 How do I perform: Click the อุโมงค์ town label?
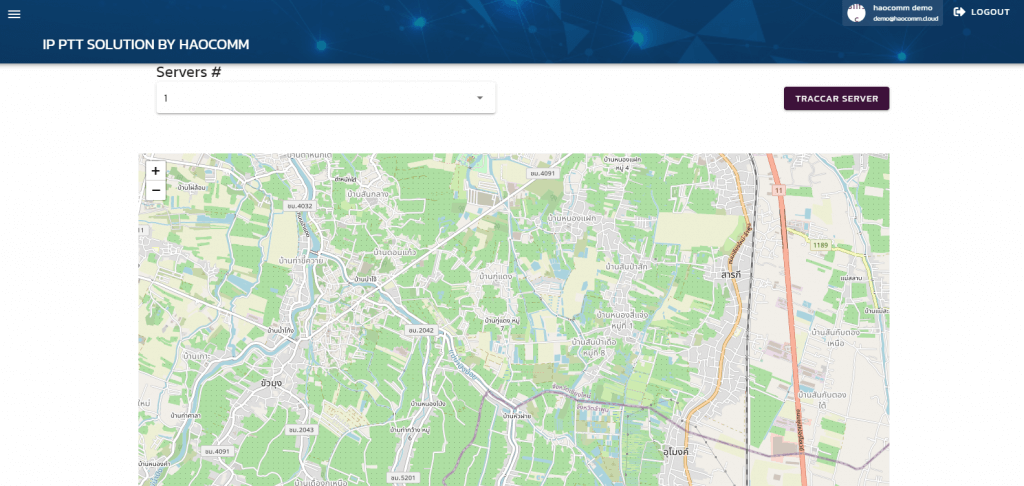point(676,451)
